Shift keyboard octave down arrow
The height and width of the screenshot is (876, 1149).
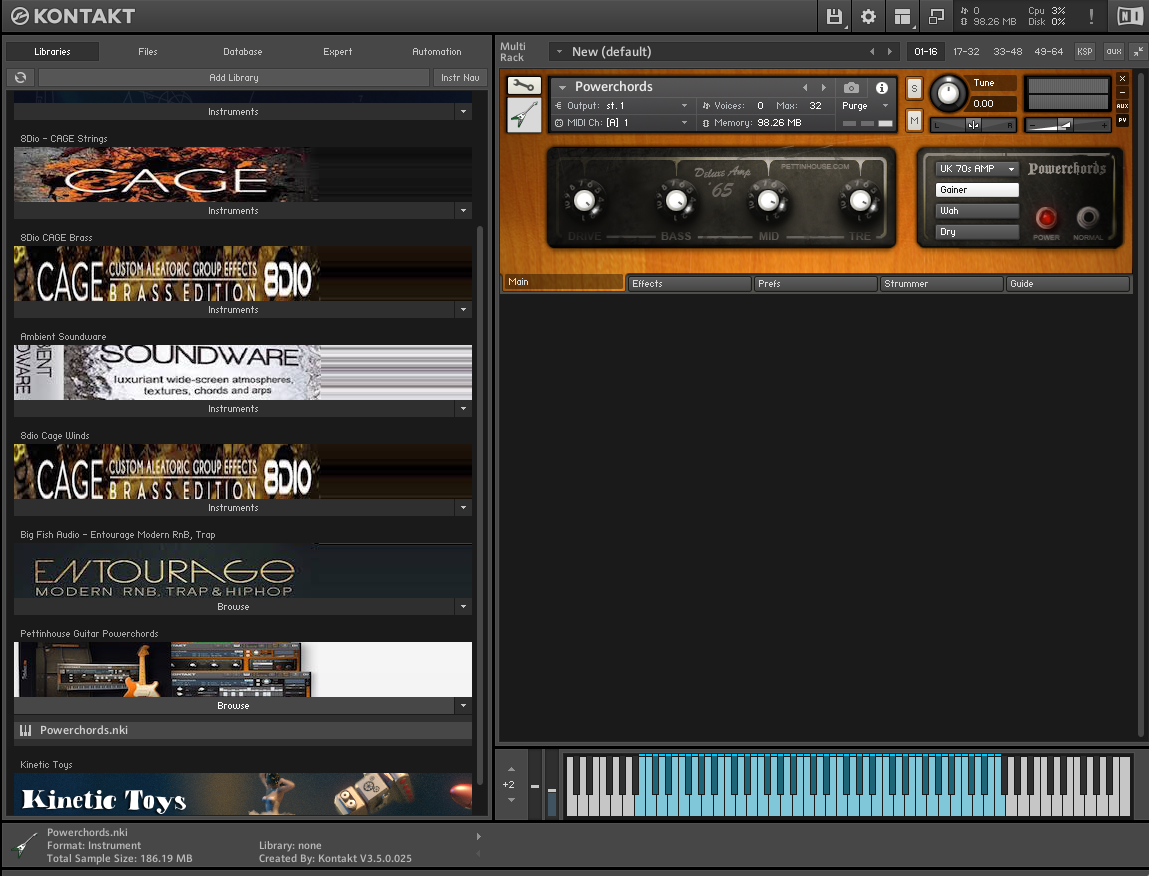(x=511, y=800)
